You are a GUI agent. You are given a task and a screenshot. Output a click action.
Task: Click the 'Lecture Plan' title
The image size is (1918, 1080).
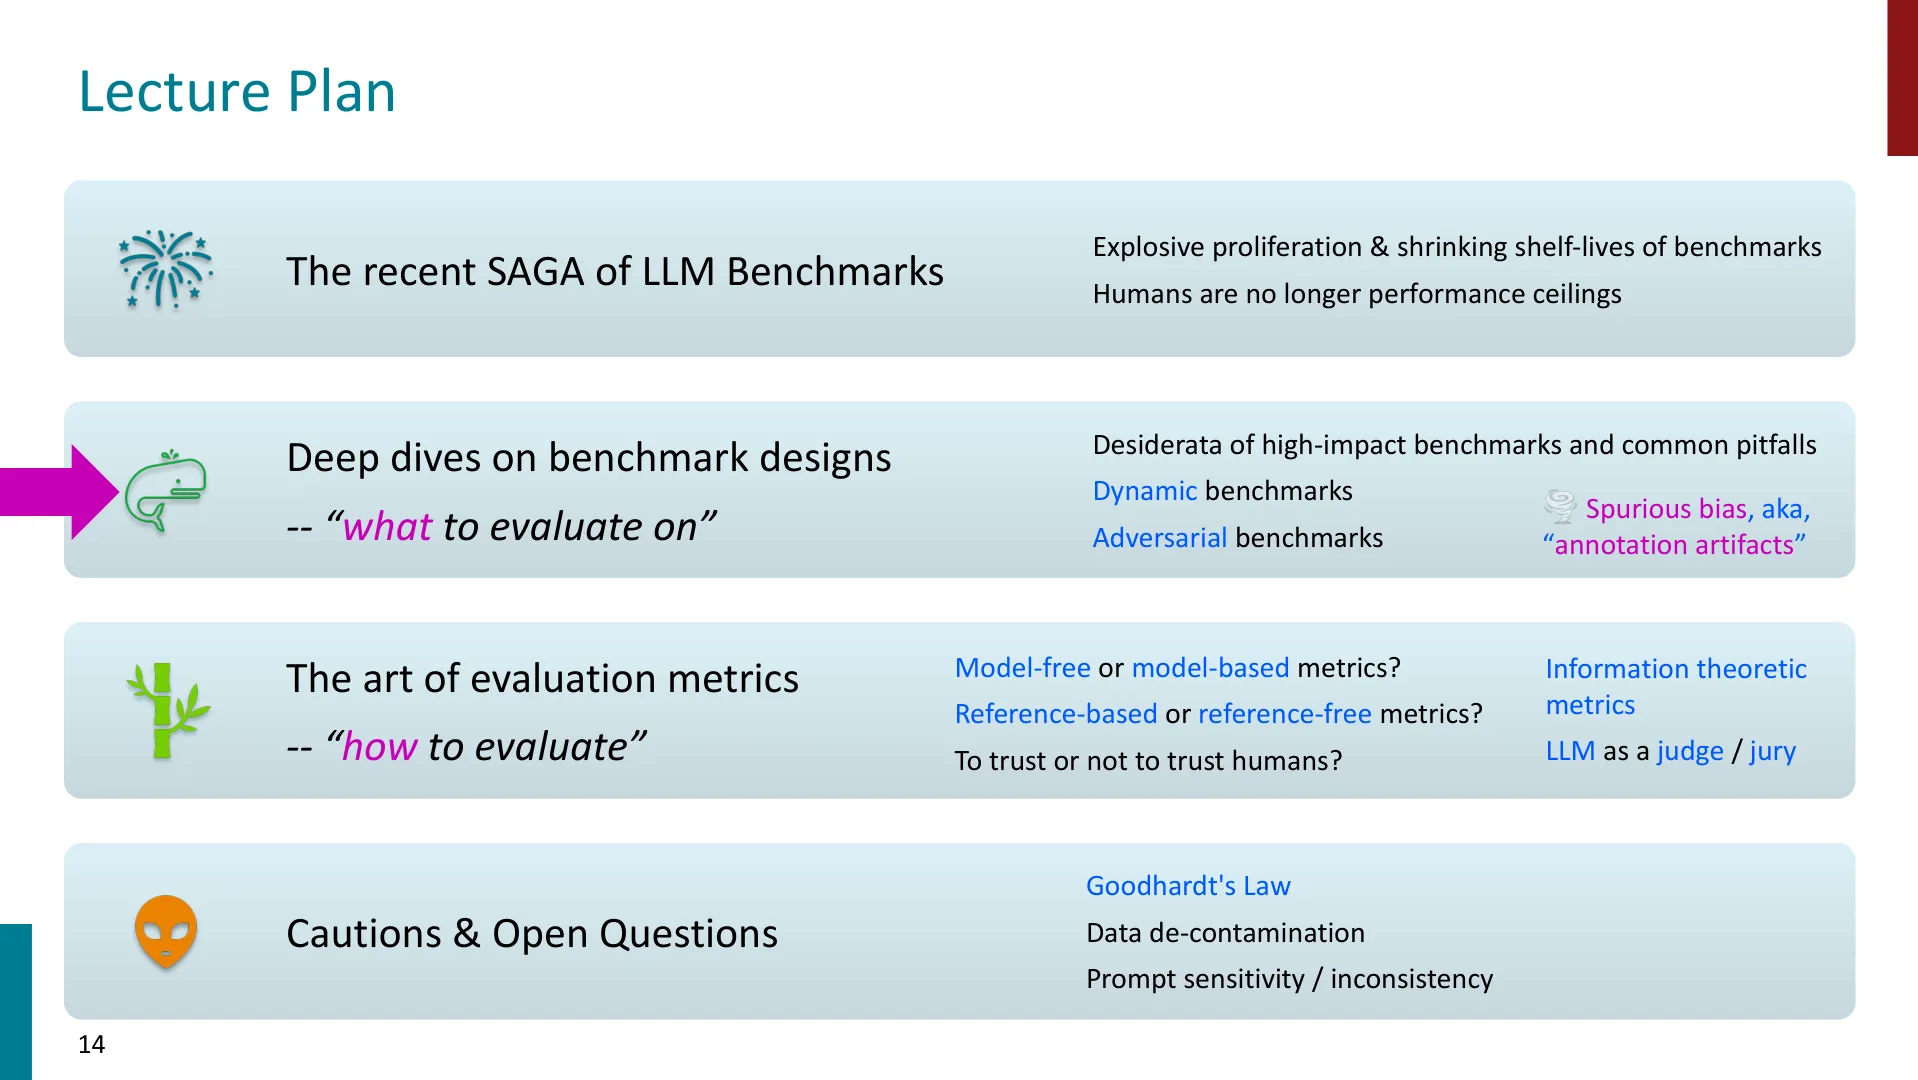coord(237,91)
